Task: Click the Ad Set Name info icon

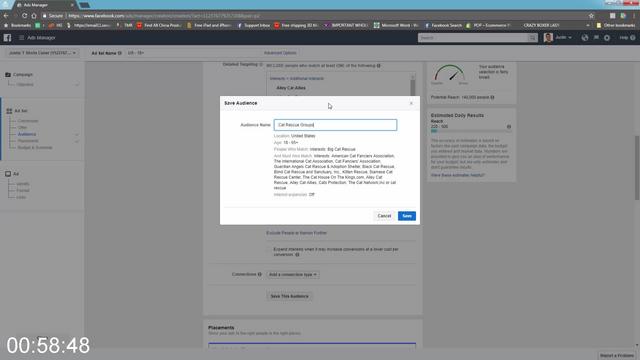Action: [120, 53]
